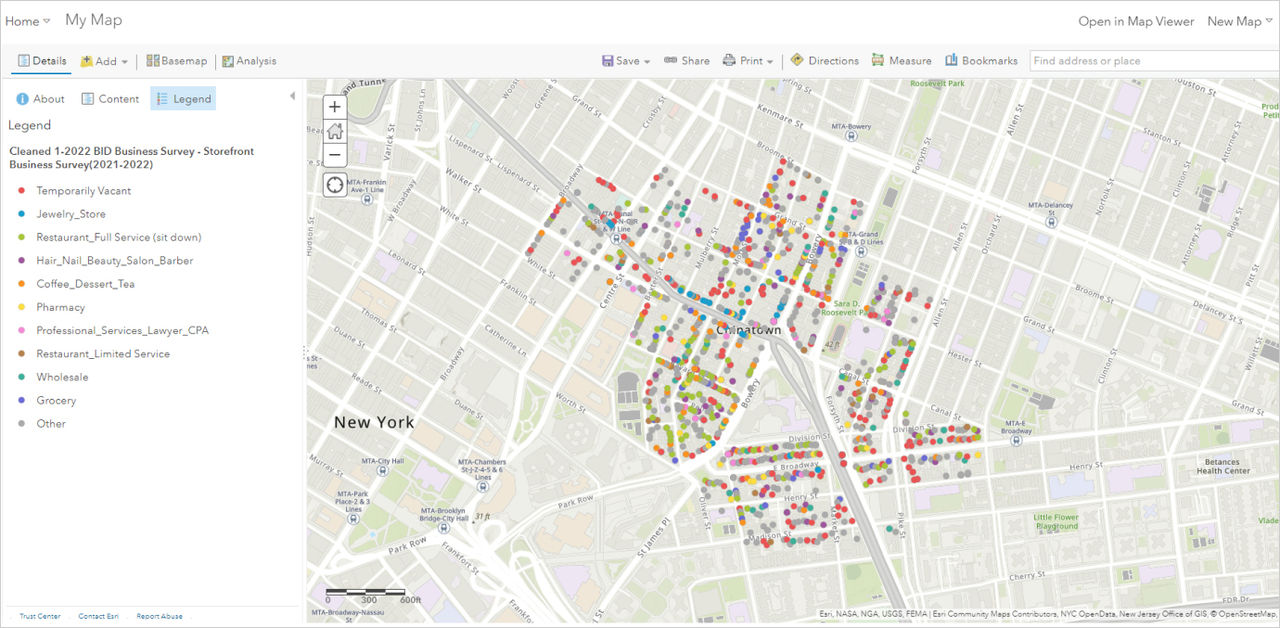Click the New York map label
This screenshot has height=628, width=1280.
(374, 422)
